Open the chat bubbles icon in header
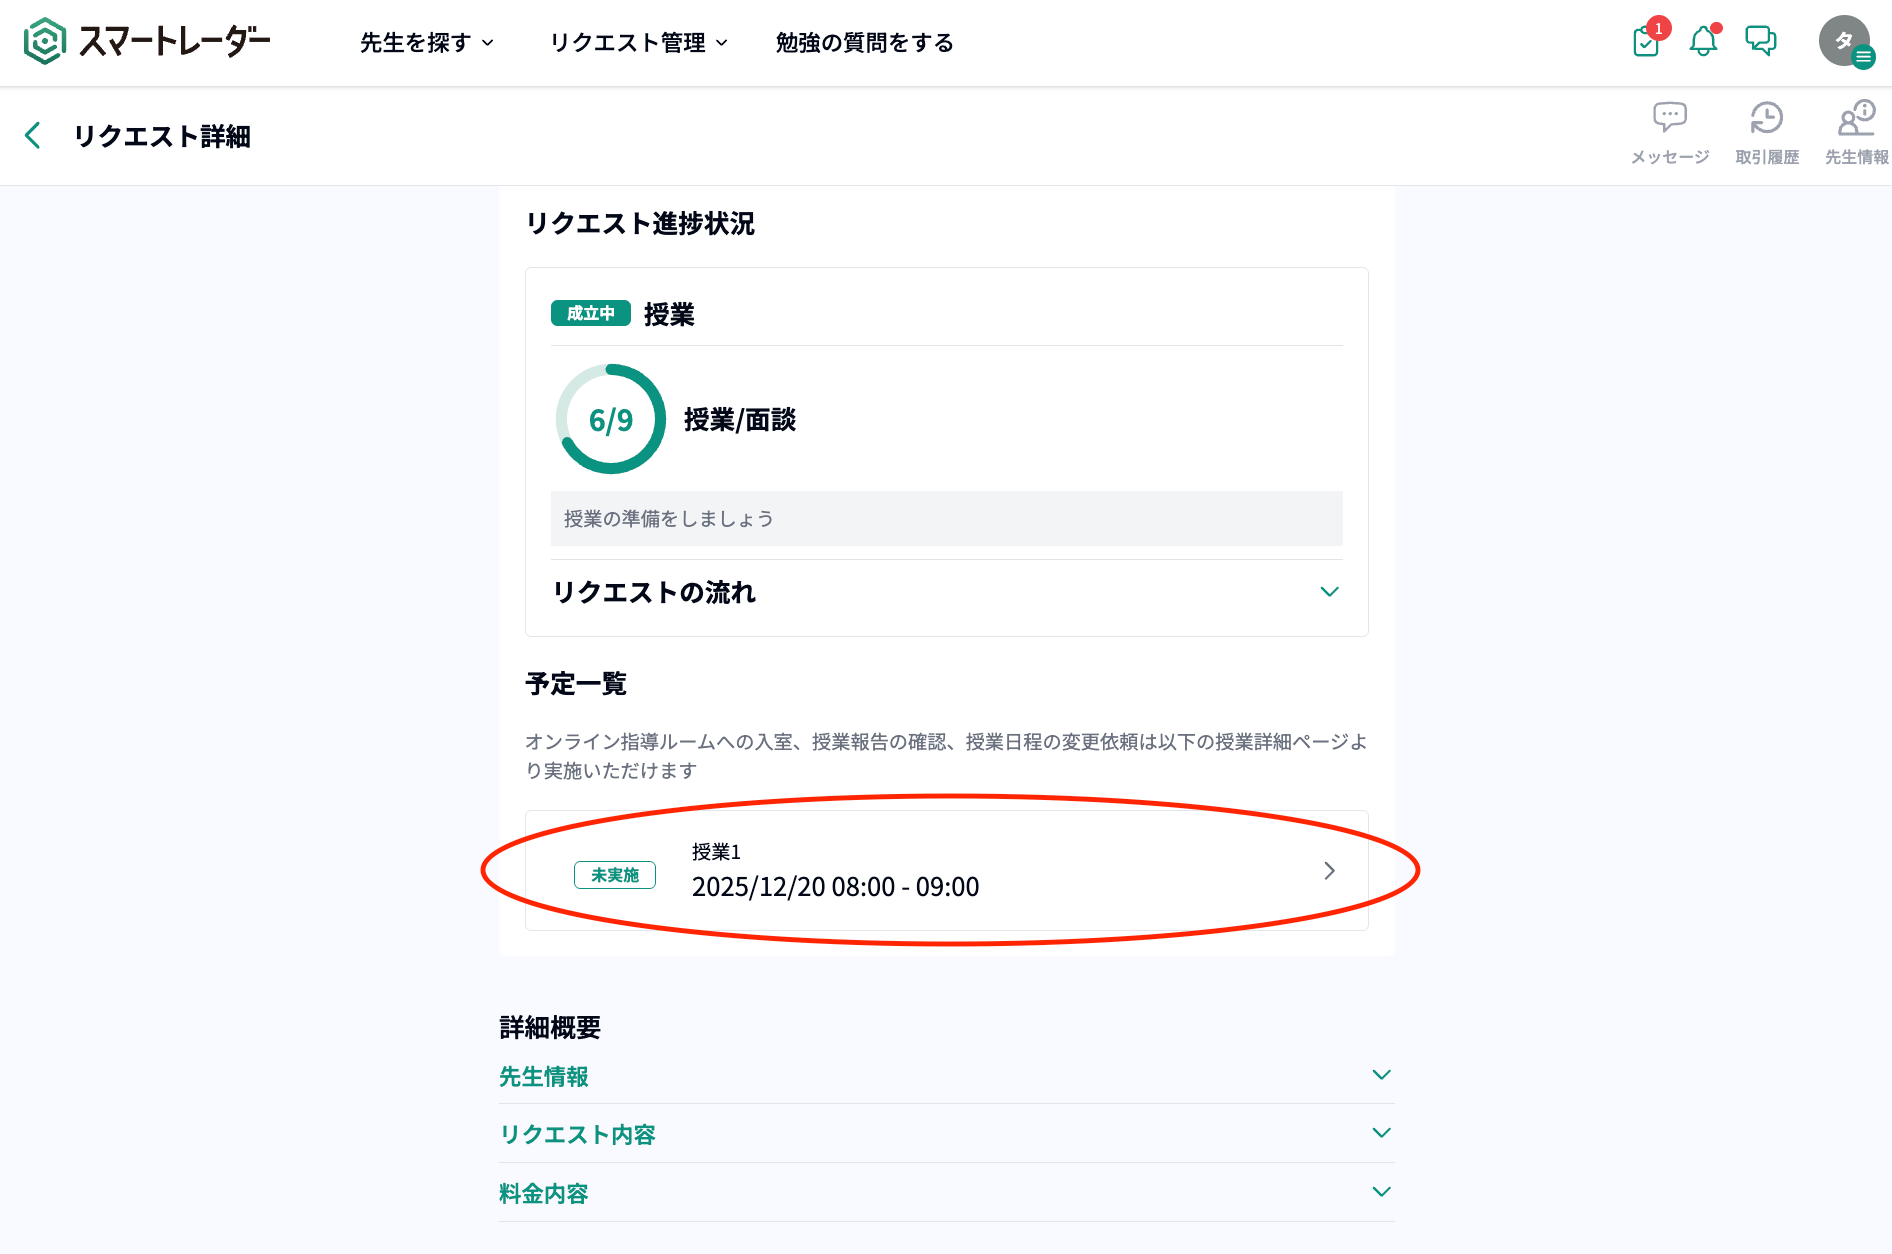Screen dimensions: 1892x1254 click(1760, 41)
